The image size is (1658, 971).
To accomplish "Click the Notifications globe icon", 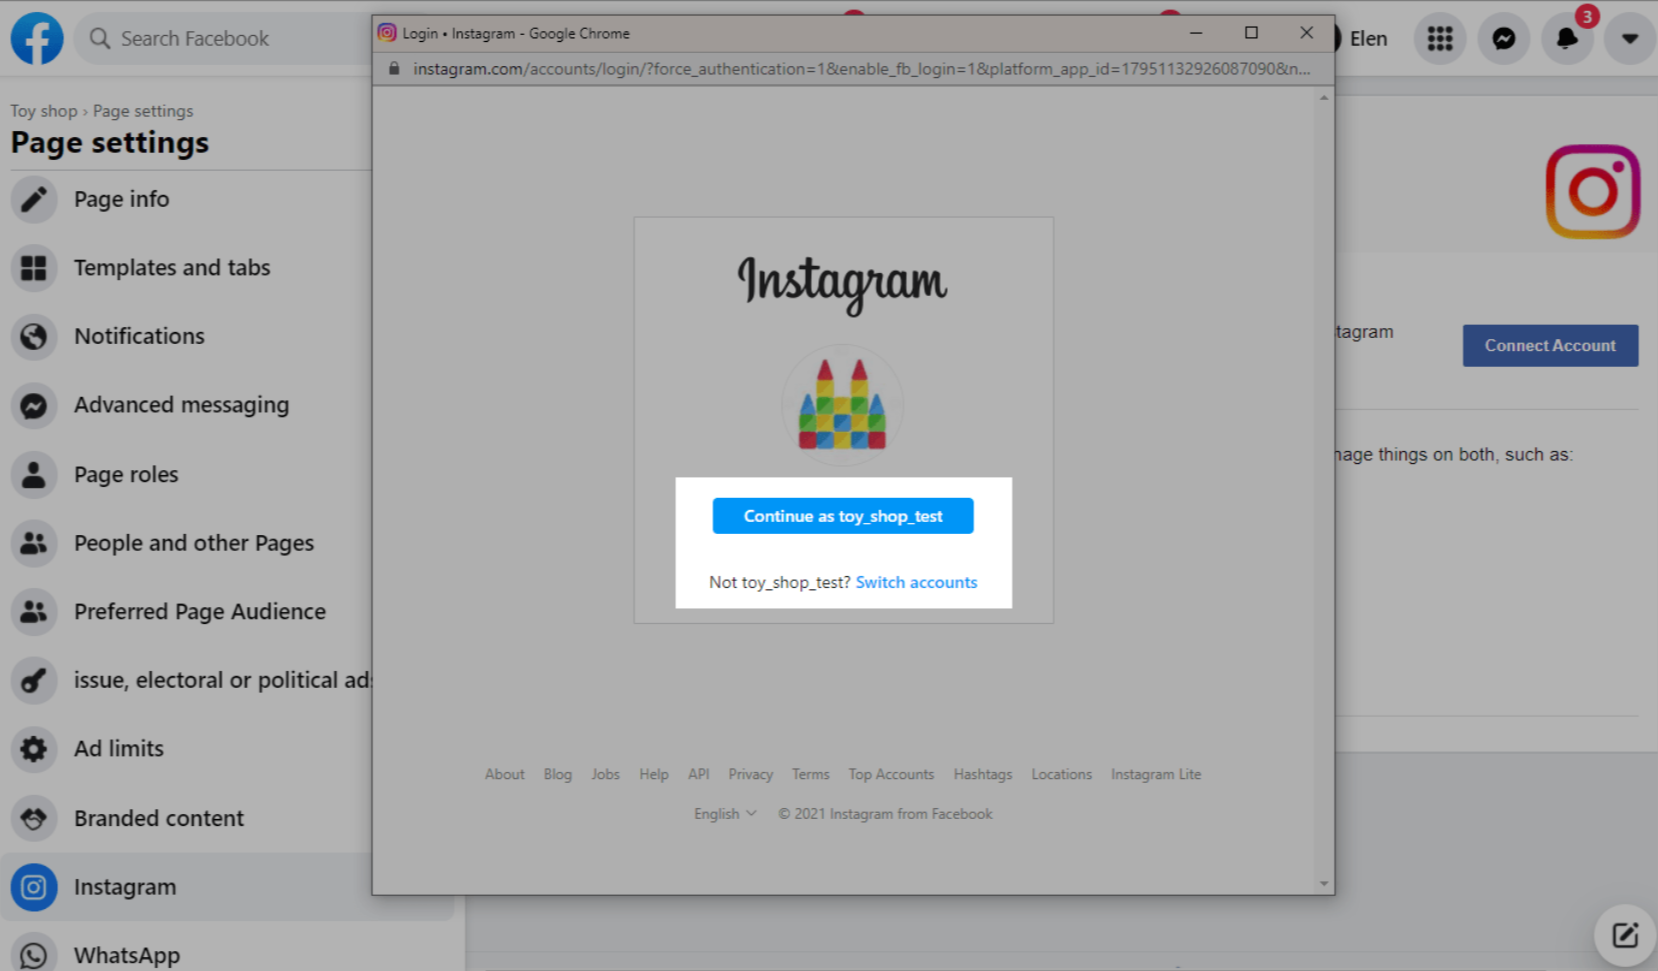I will (x=34, y=336).
